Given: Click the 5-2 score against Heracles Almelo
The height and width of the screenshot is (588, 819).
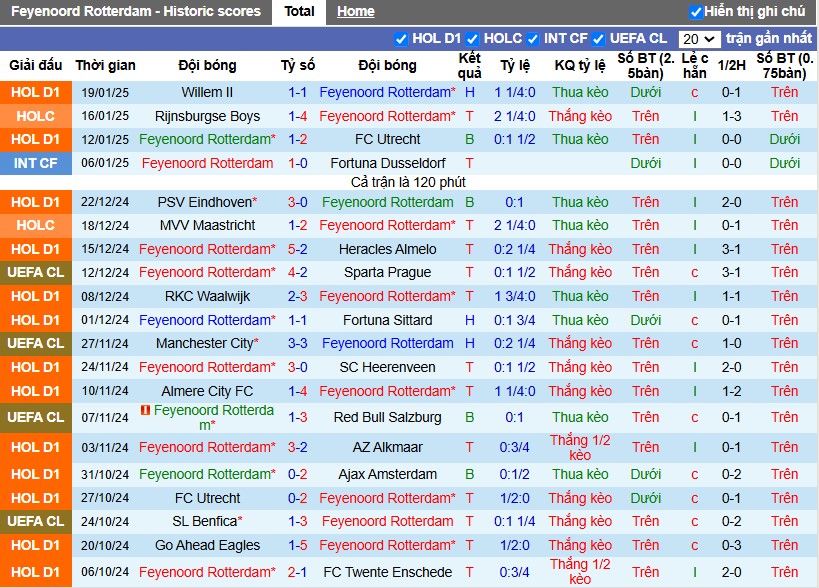Looking at the screenshot, I should pos(298,249).
